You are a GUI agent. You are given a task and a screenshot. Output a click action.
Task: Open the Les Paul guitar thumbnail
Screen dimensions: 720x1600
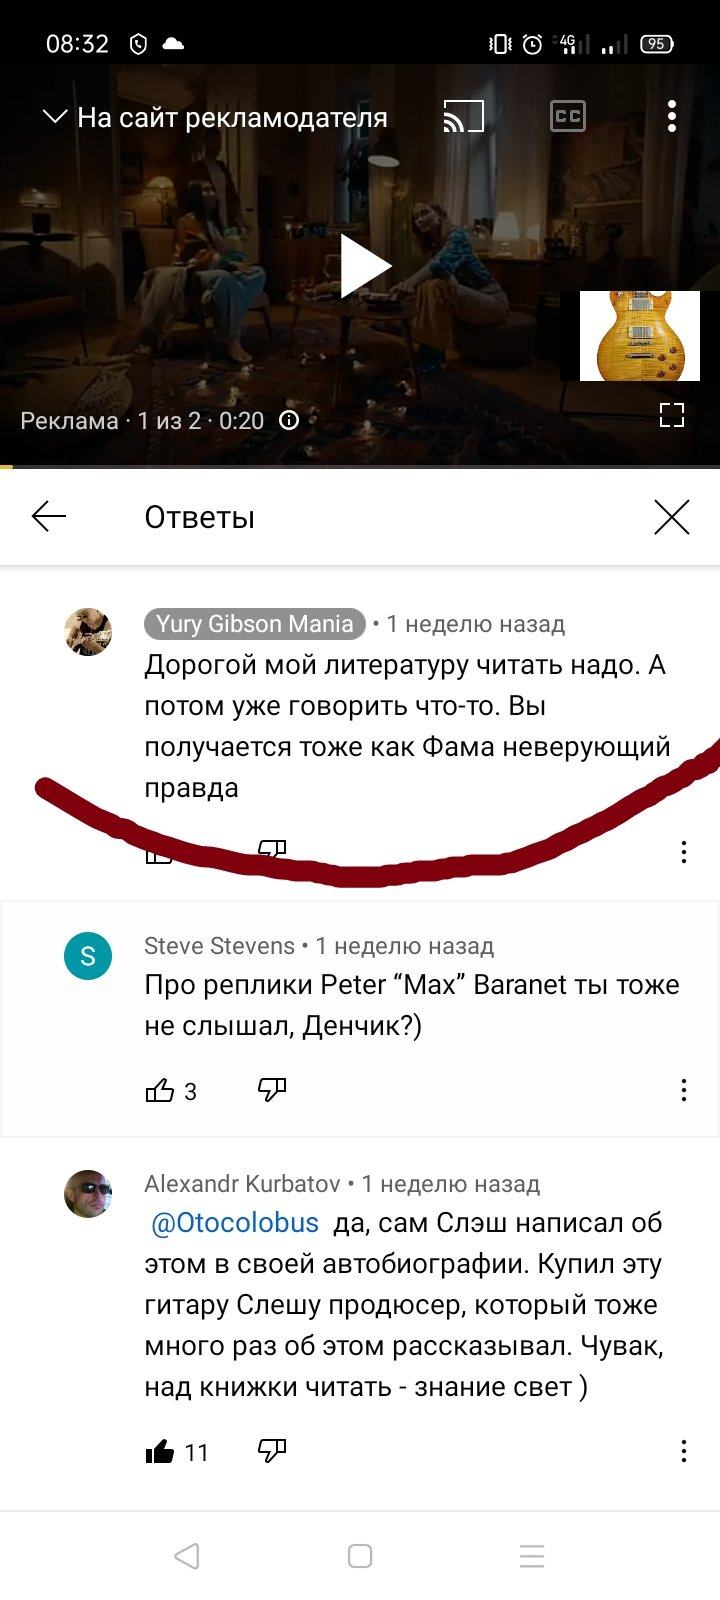(x=640, y=336)
